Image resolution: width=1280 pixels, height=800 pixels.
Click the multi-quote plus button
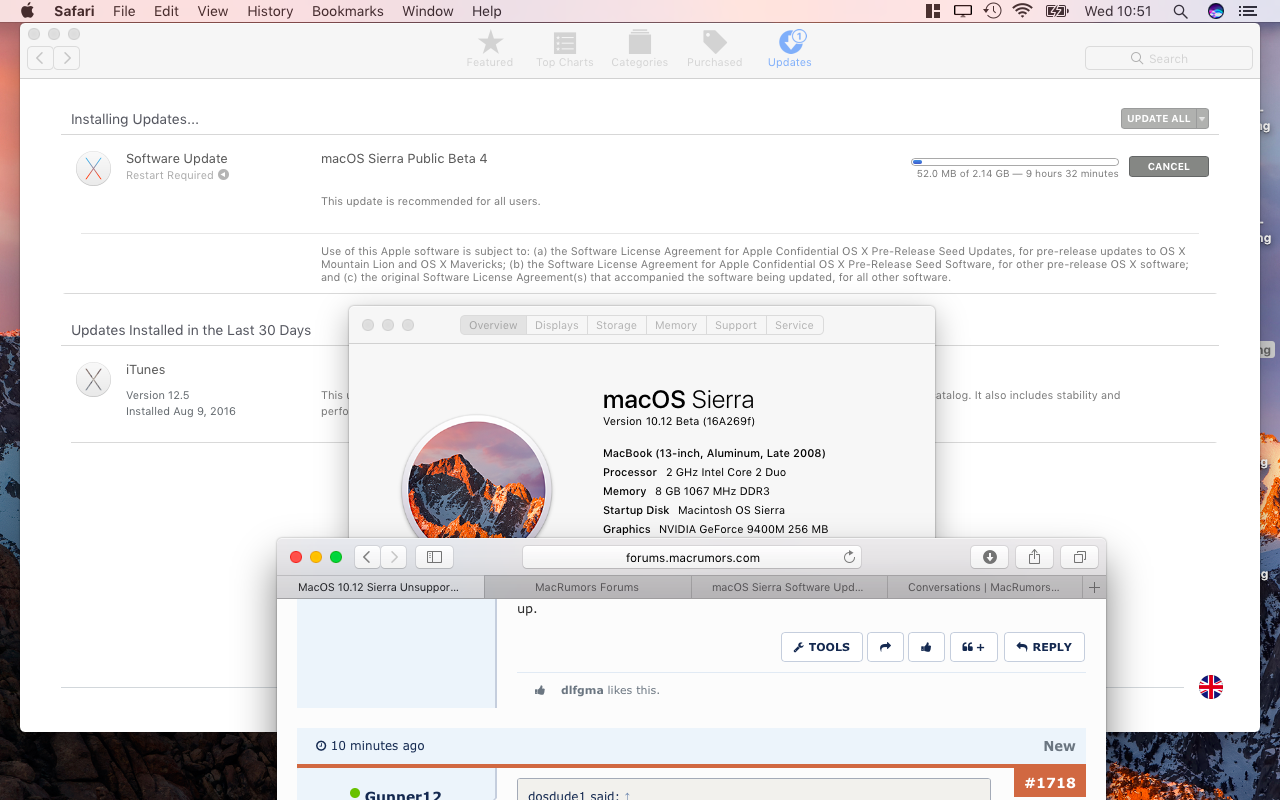973,647
